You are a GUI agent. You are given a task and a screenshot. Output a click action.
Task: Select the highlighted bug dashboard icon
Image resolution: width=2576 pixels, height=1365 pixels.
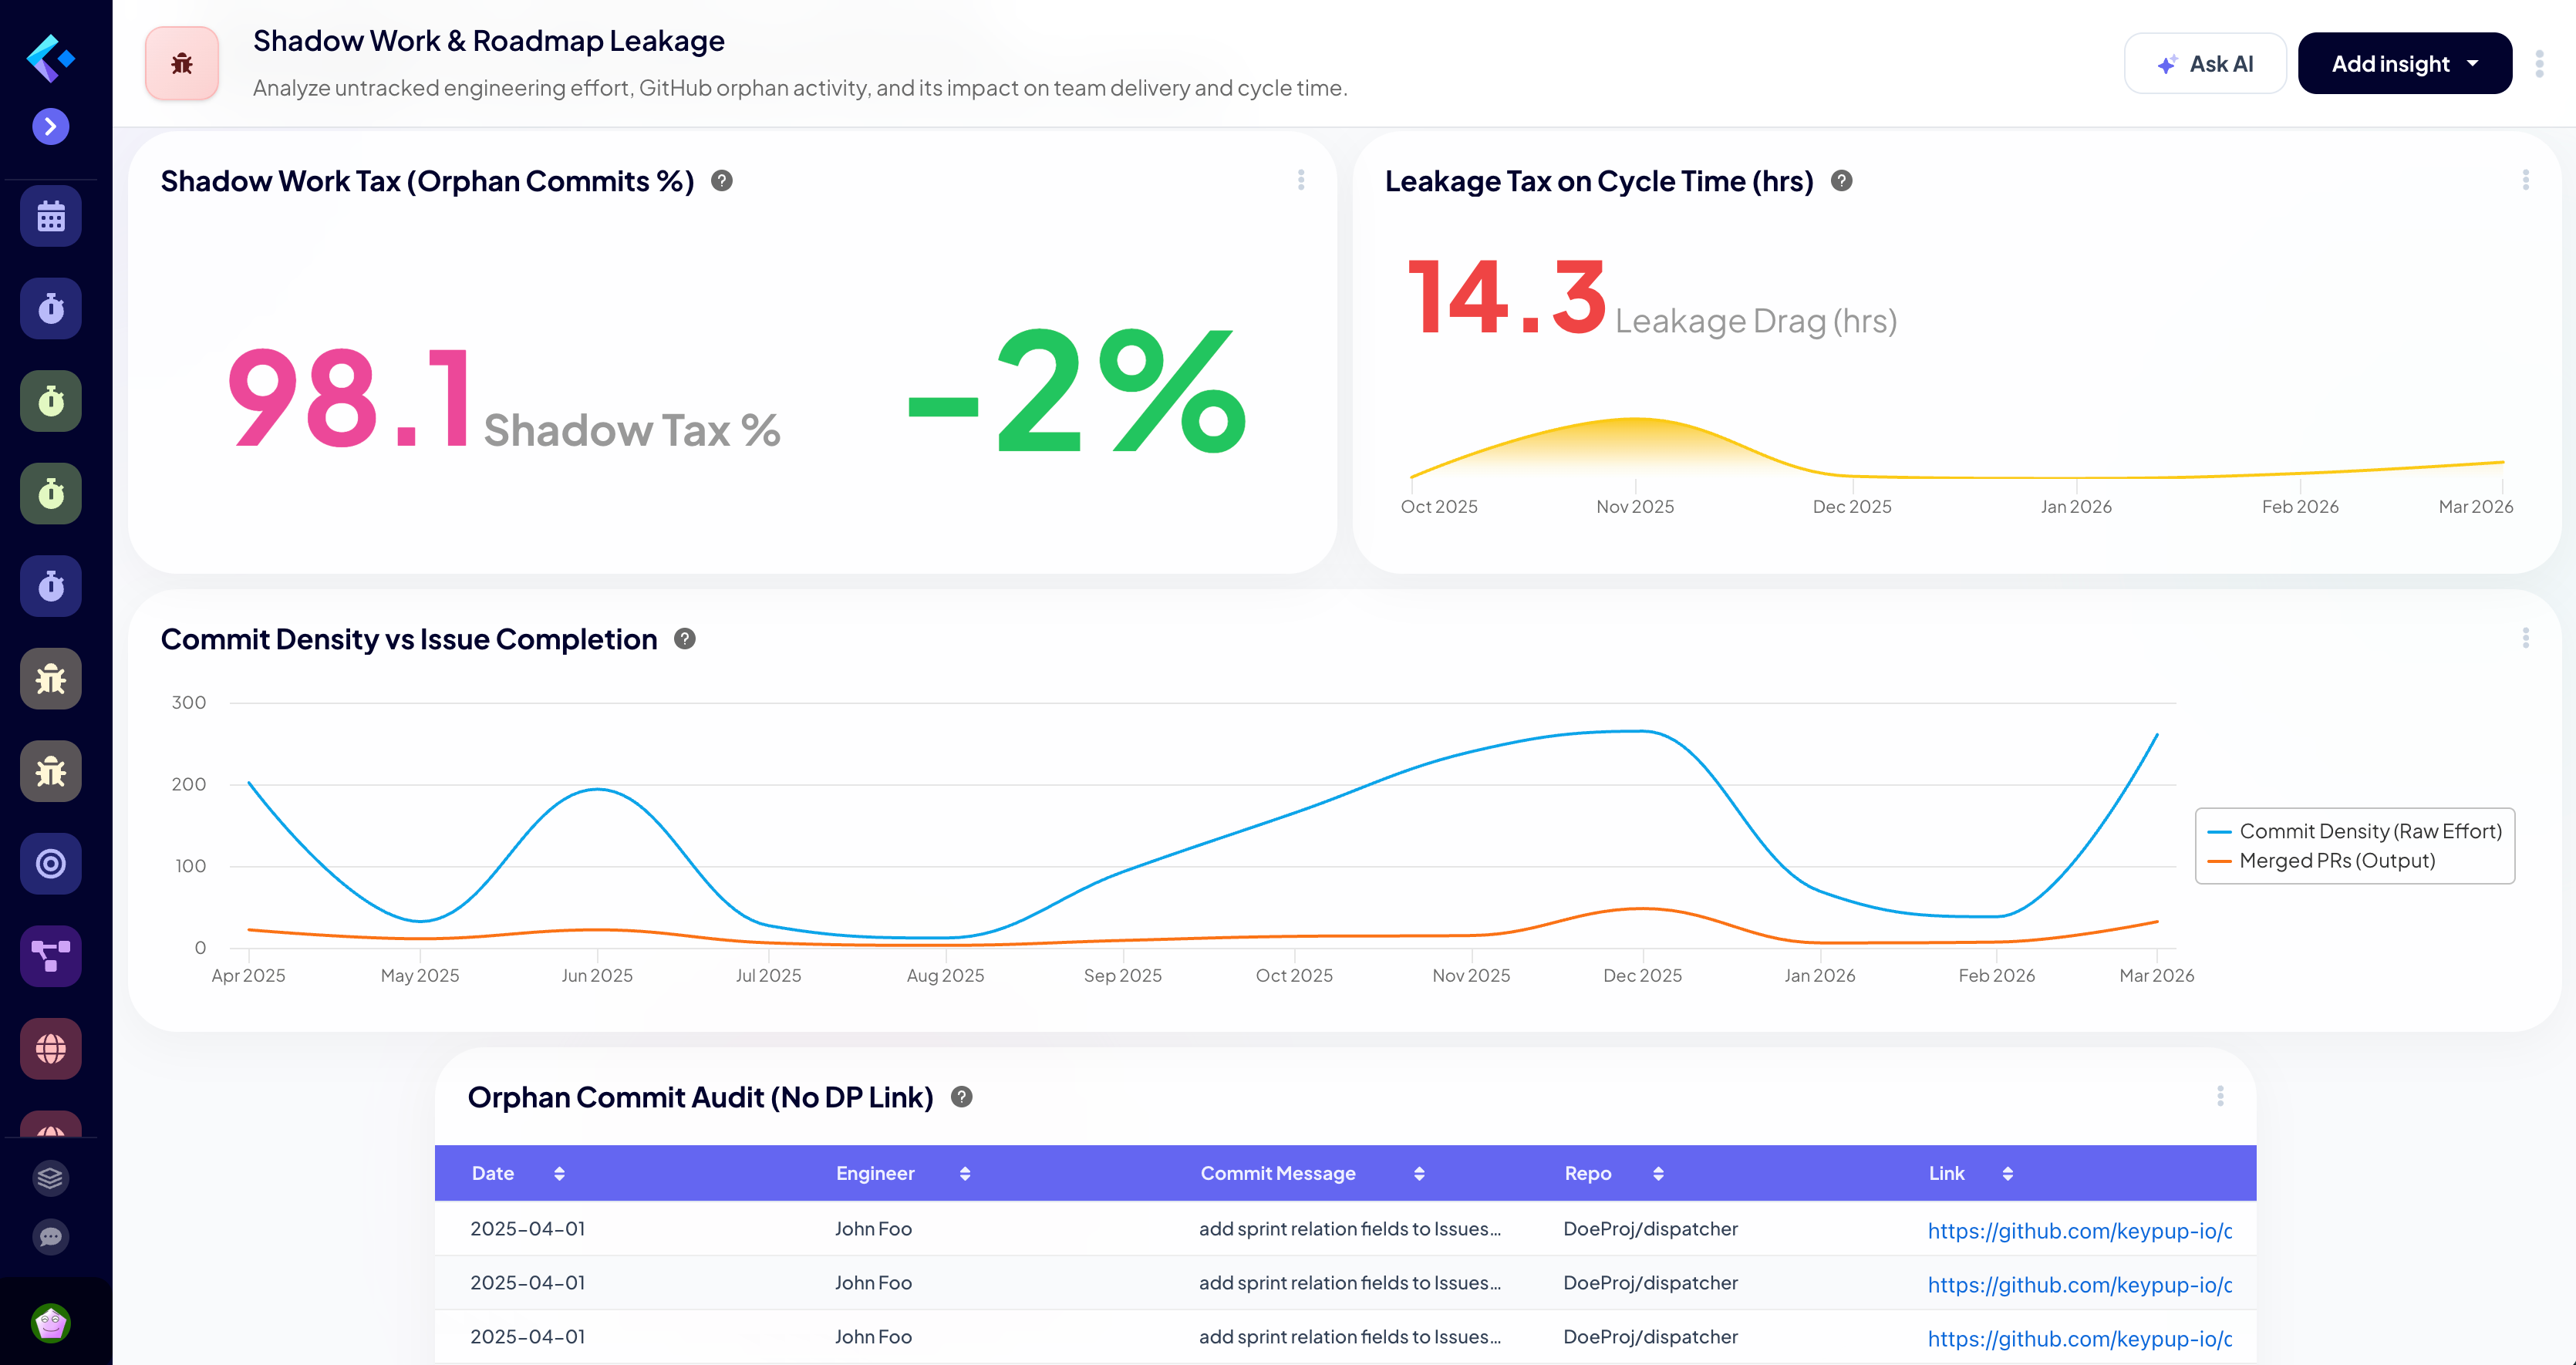pos(49,678)
